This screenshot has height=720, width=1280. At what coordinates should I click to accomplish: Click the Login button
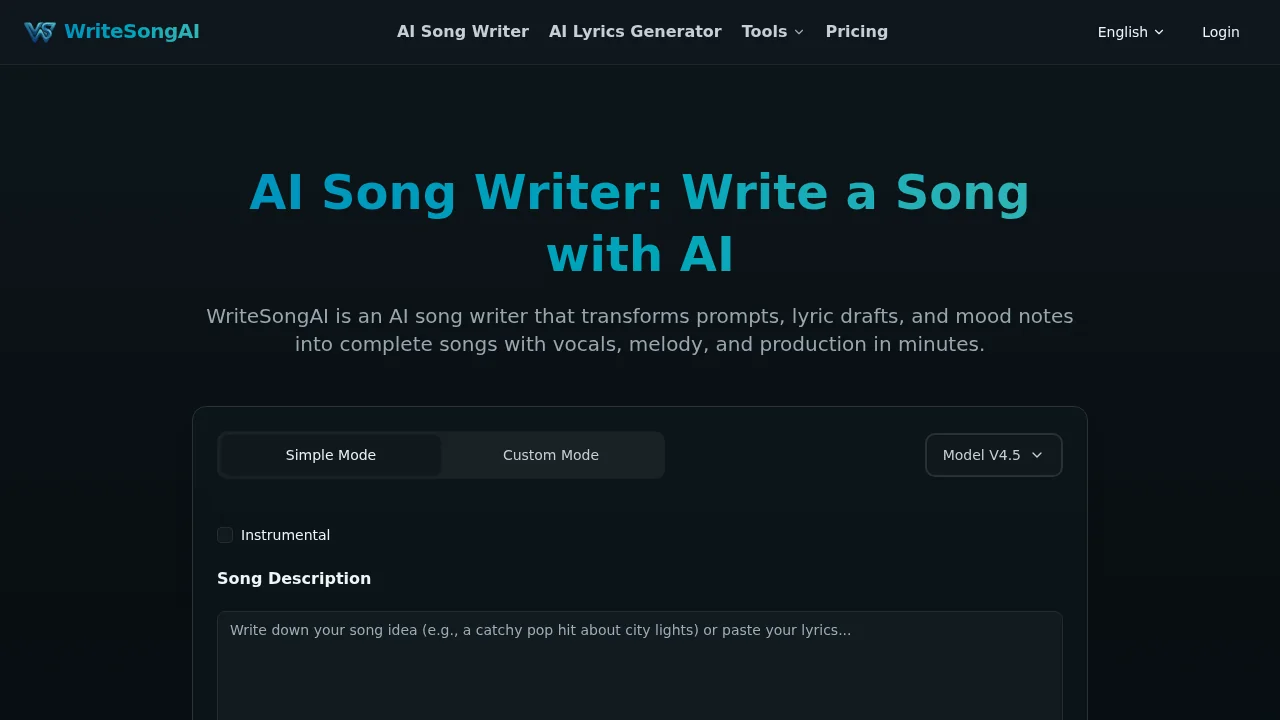click(1220, 32)
